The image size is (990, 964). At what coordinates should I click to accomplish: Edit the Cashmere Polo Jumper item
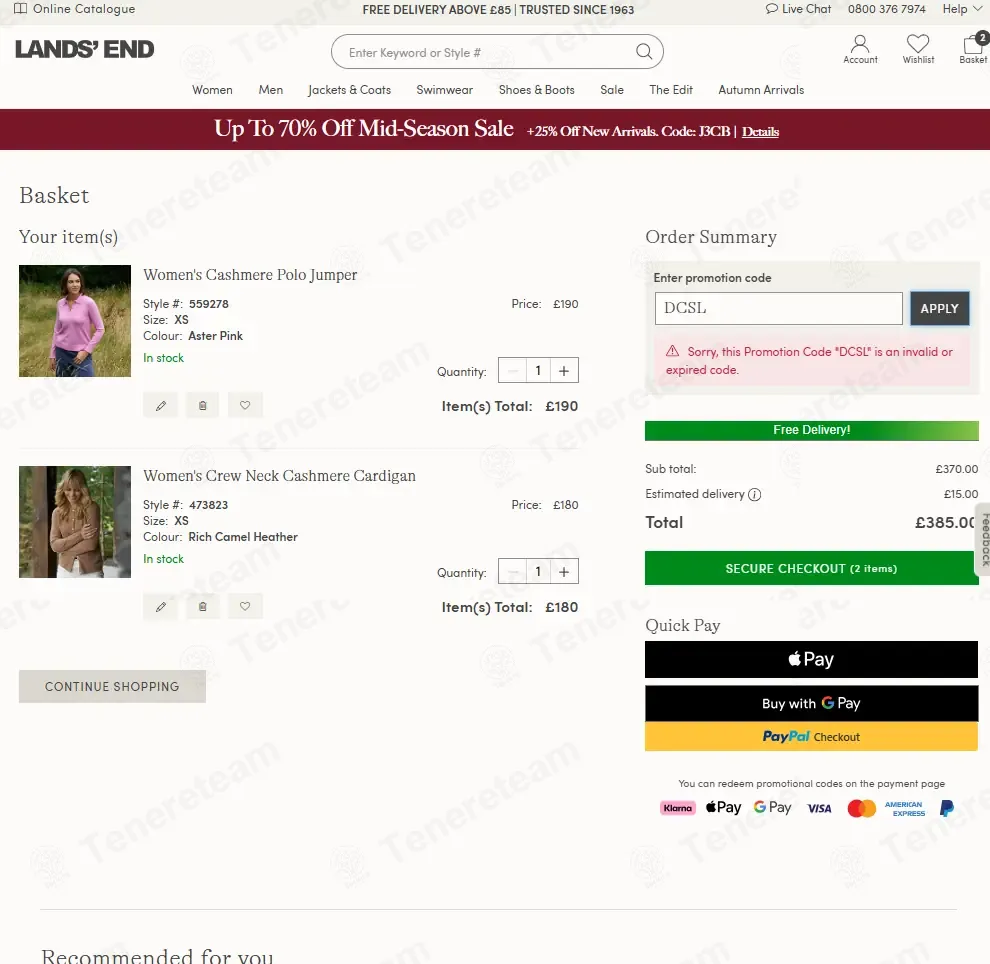click(x=160, y=405)
